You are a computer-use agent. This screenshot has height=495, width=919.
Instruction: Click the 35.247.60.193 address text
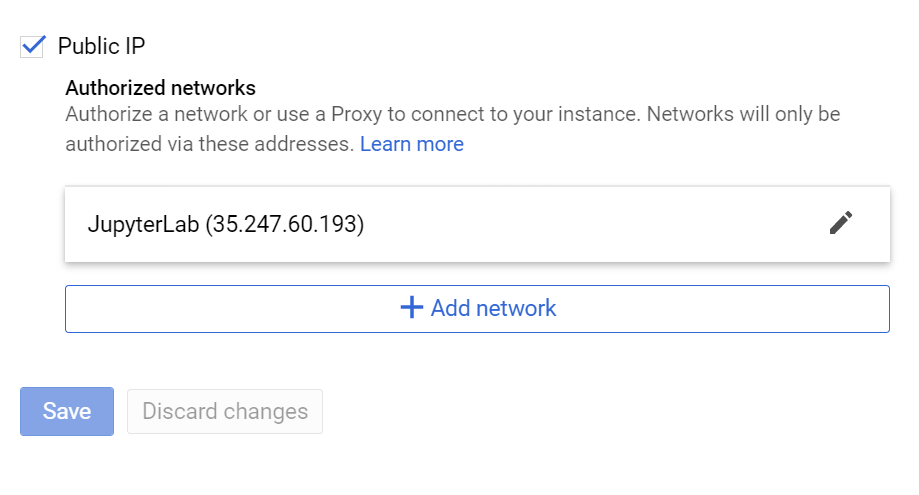(x=284, y=224)
